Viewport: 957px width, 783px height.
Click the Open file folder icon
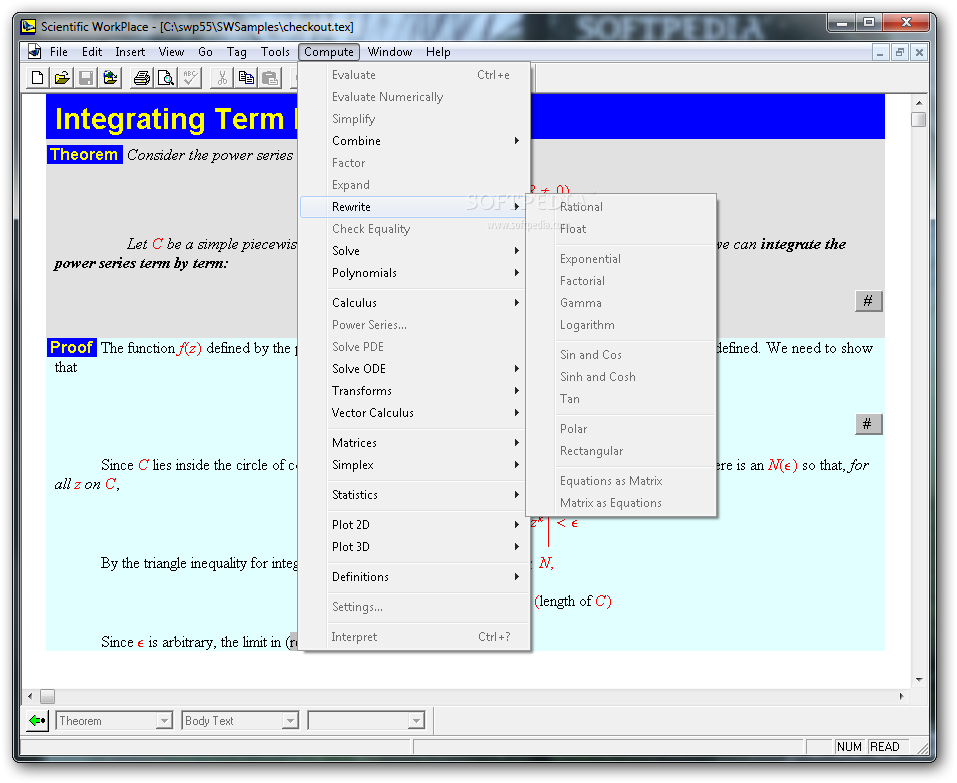pyautogui.click(x=62, y=78)
